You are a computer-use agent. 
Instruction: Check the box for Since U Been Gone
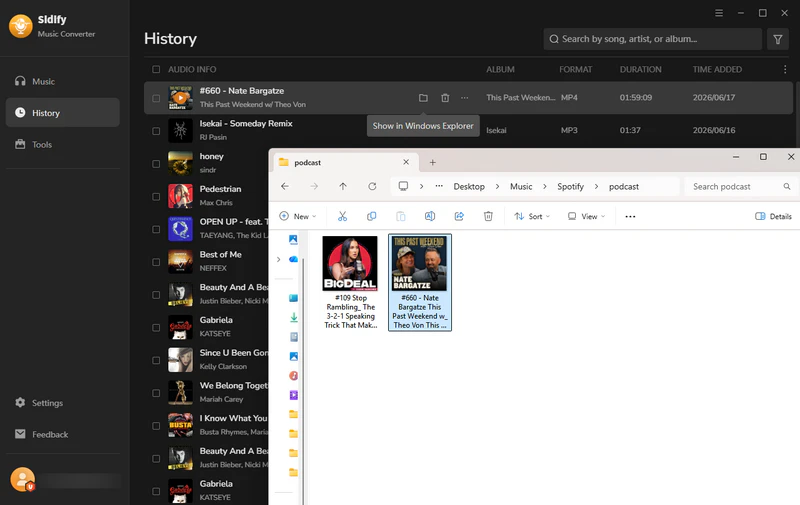point(156,360)
